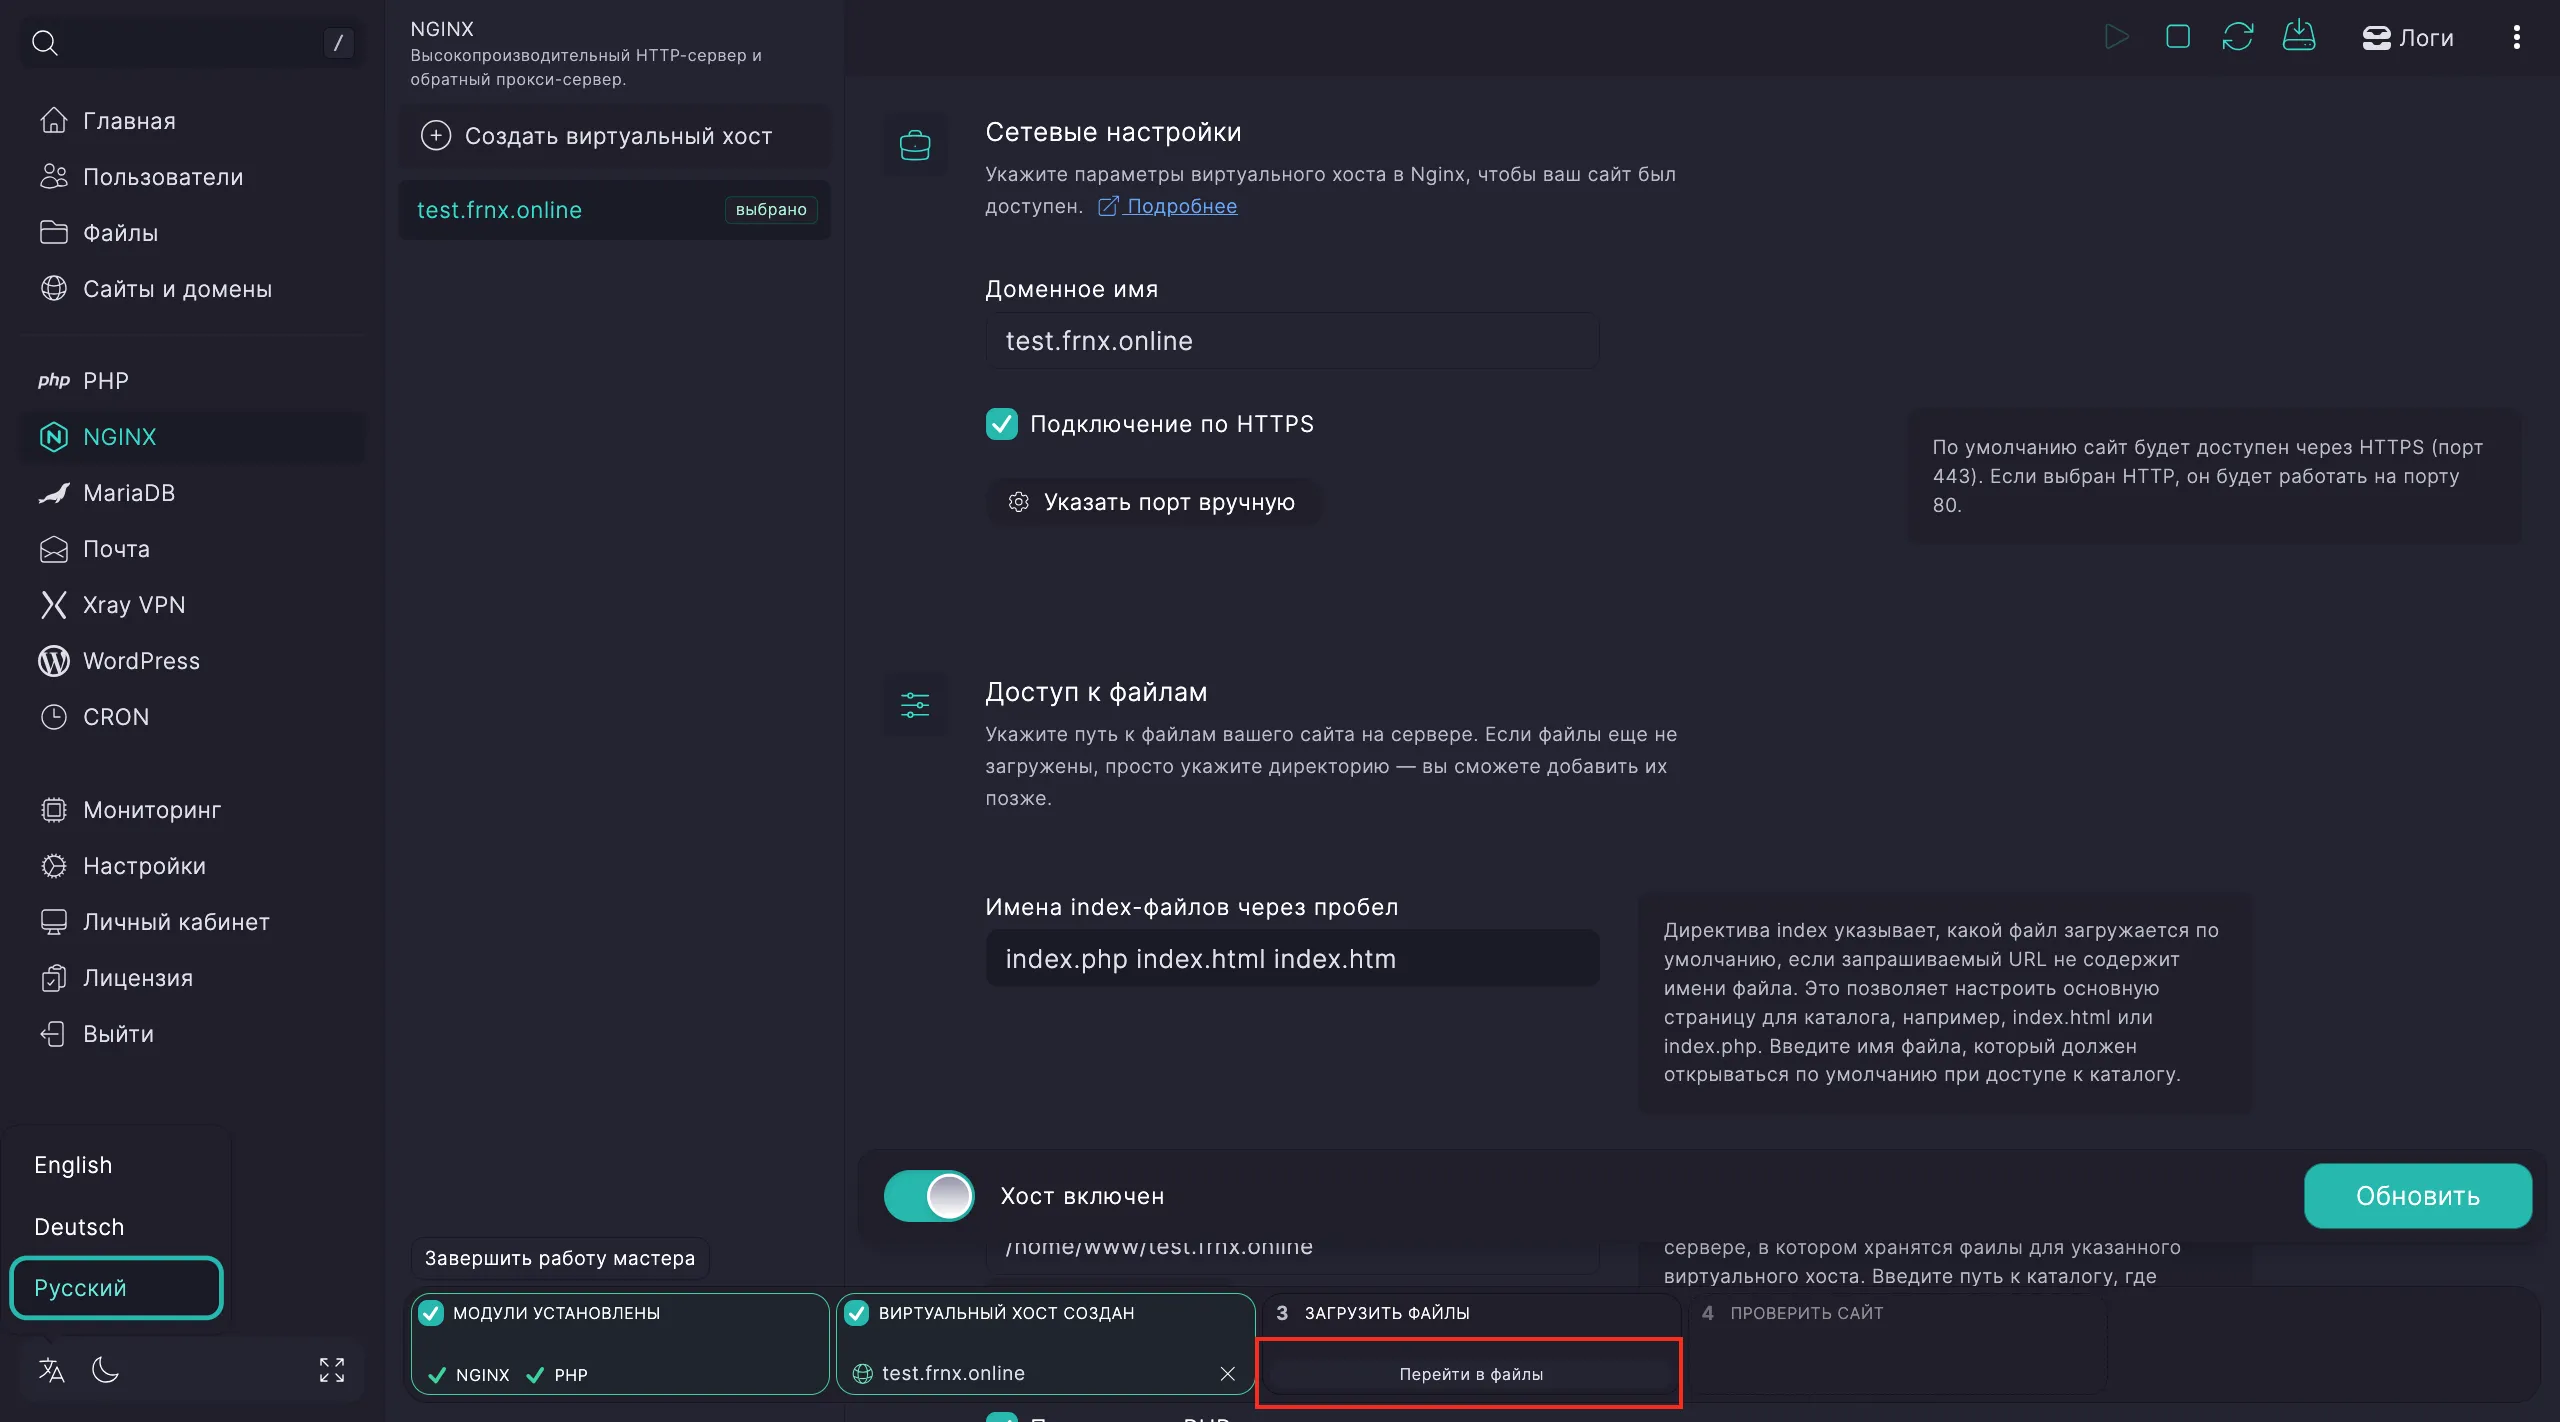The height and width of the screenshot is (1422, 2560).
Task: Toggle the Хост включен switch
Action: [929, 1196]
